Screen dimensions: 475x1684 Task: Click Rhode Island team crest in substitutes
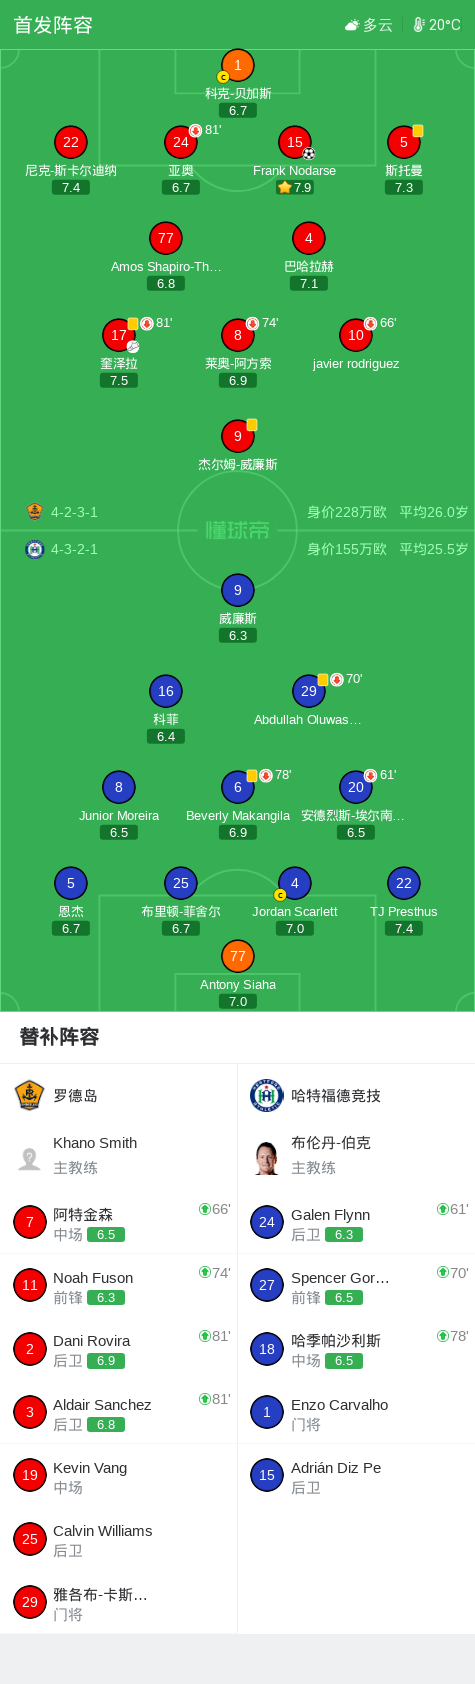pos(30,1096)
